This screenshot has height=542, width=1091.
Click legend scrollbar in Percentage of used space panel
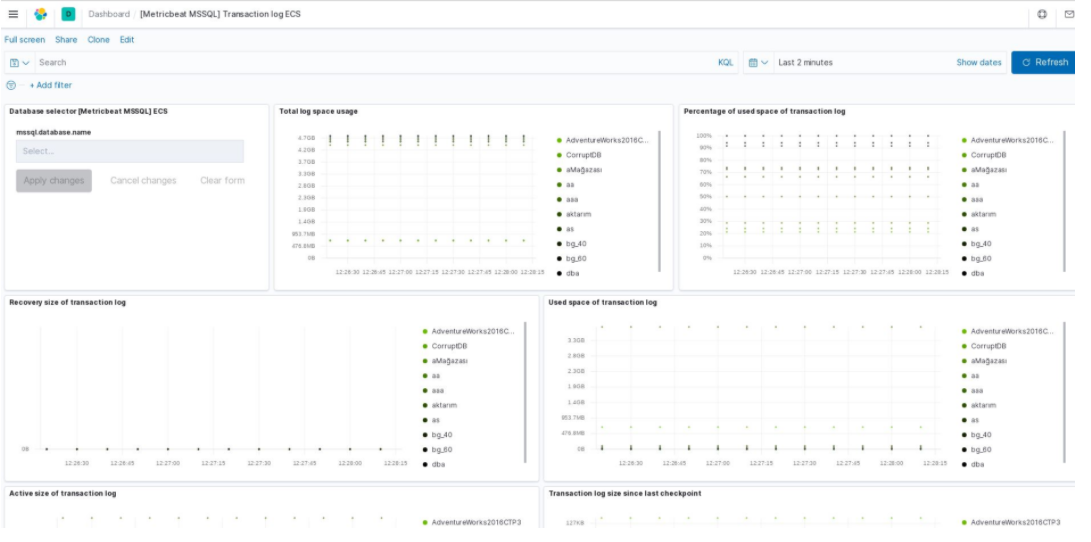[1064, 202]
